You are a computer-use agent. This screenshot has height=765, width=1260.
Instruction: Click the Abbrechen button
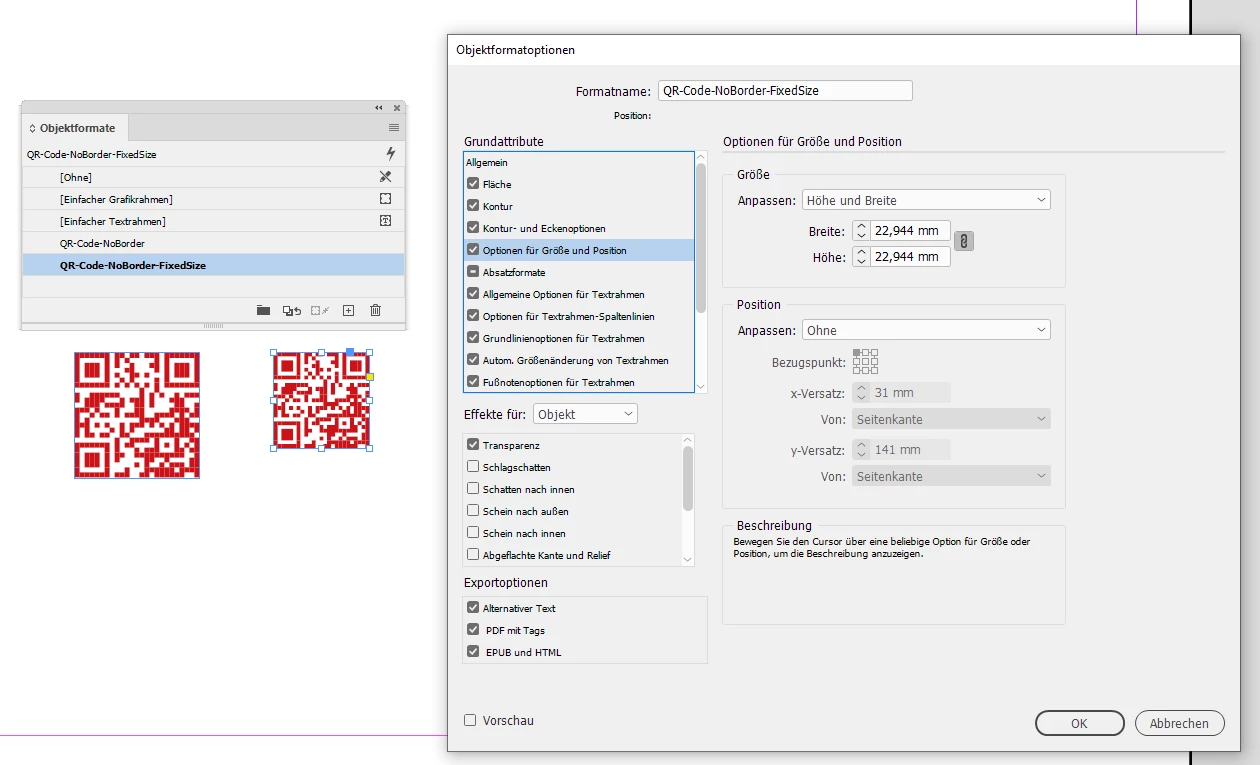click(1179, 723)
